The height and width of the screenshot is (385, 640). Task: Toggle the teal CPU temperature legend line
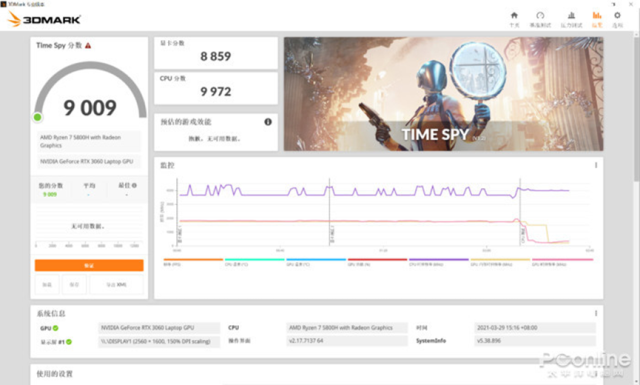[254, 262]
